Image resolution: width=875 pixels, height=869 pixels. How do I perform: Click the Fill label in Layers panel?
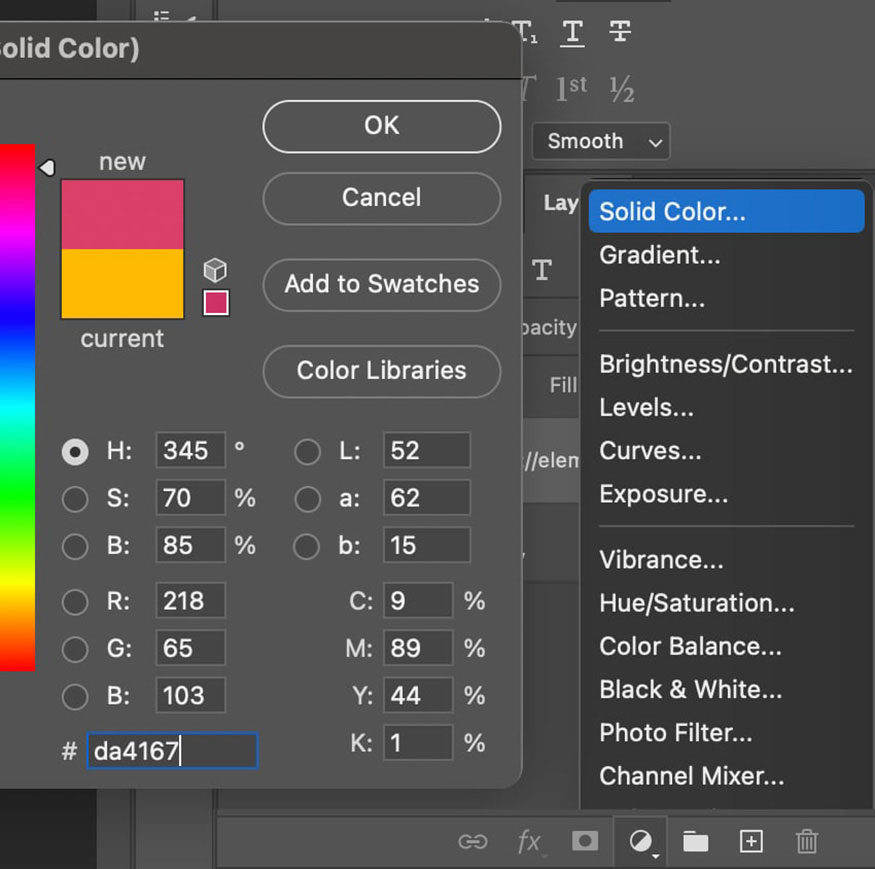563,385
